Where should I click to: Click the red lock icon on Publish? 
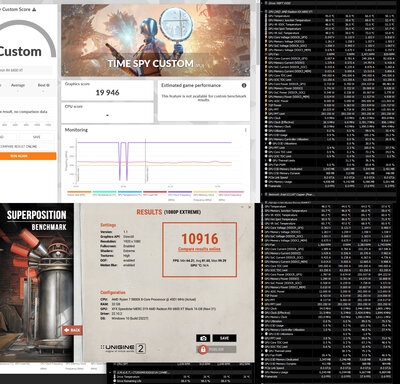pyautogui.click(x=203, y=349)
